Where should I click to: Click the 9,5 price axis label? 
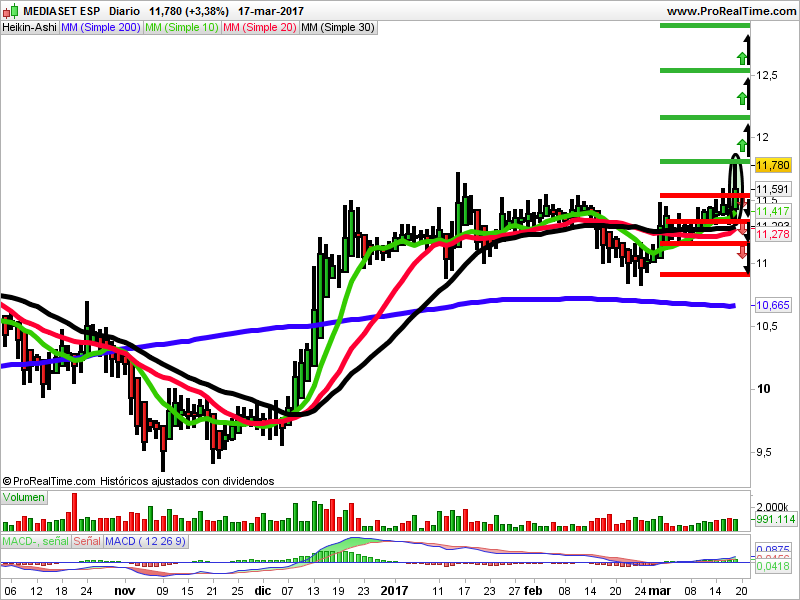pos(763,453)
